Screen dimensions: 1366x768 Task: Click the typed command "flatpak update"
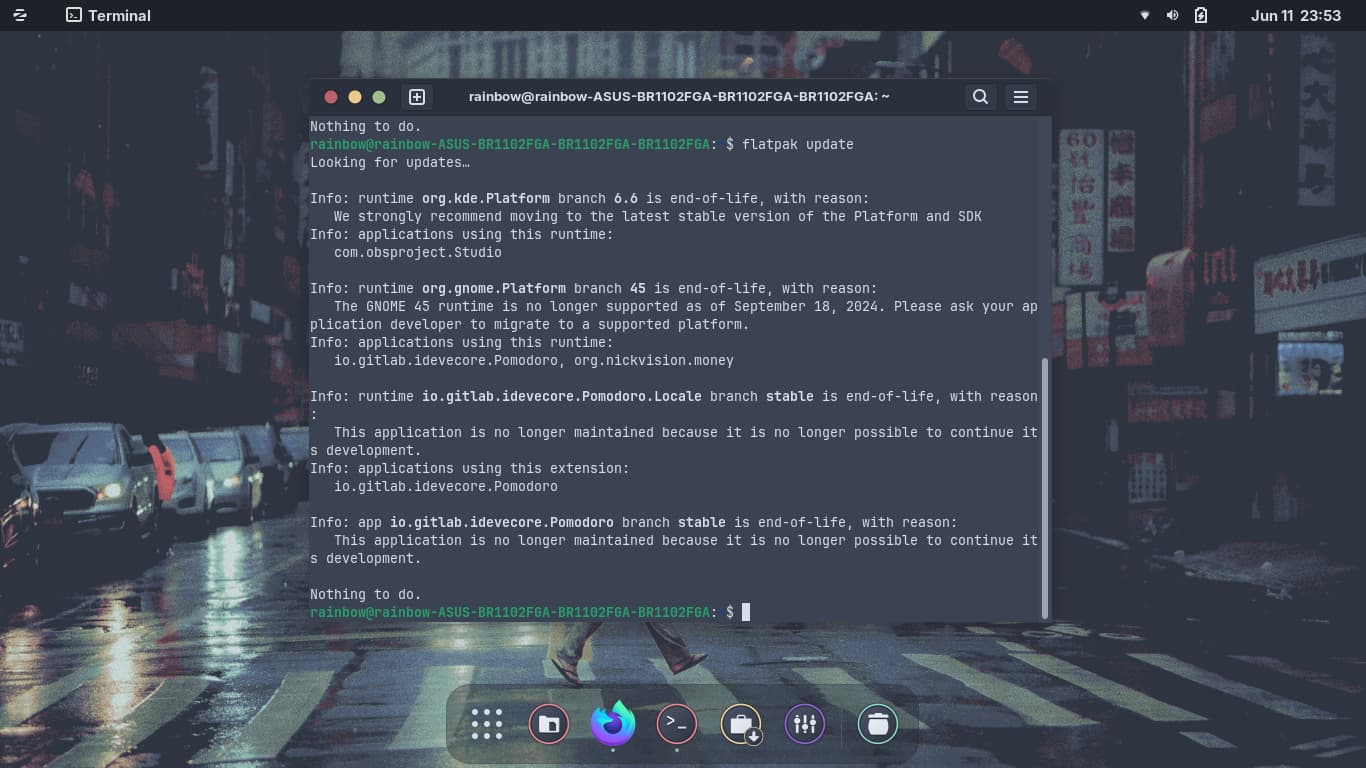[x=798, y=145]
